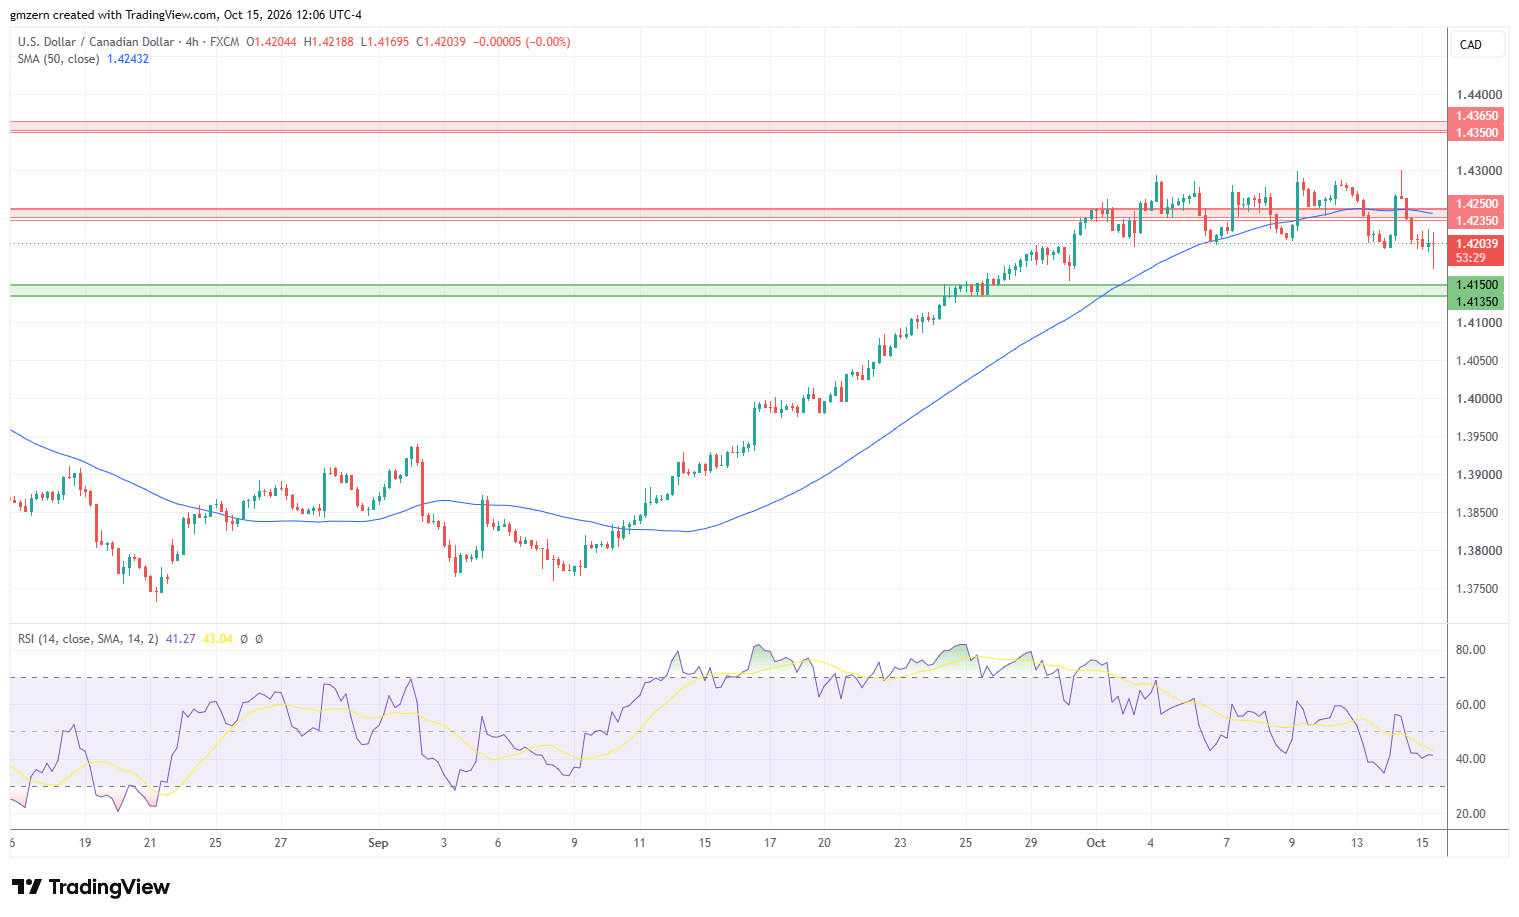The image size is (1519, 917).
Task: Click the RSI (14, close, SMA, 14, 2) label
Action: click(88, 638)
